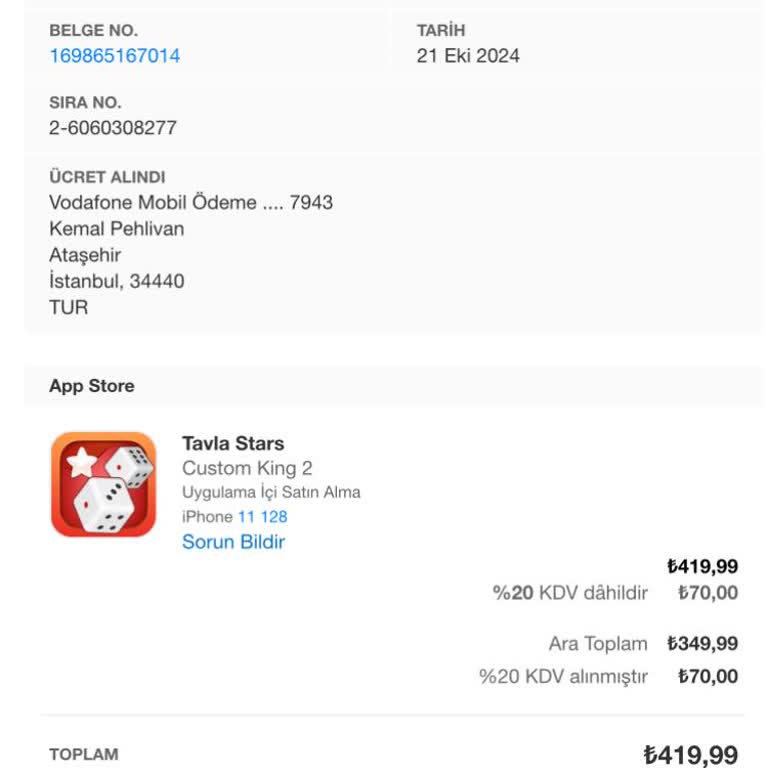
Task: Select the Tavla Stars app title
Action: pyautogui.click(x=233, y=443)
